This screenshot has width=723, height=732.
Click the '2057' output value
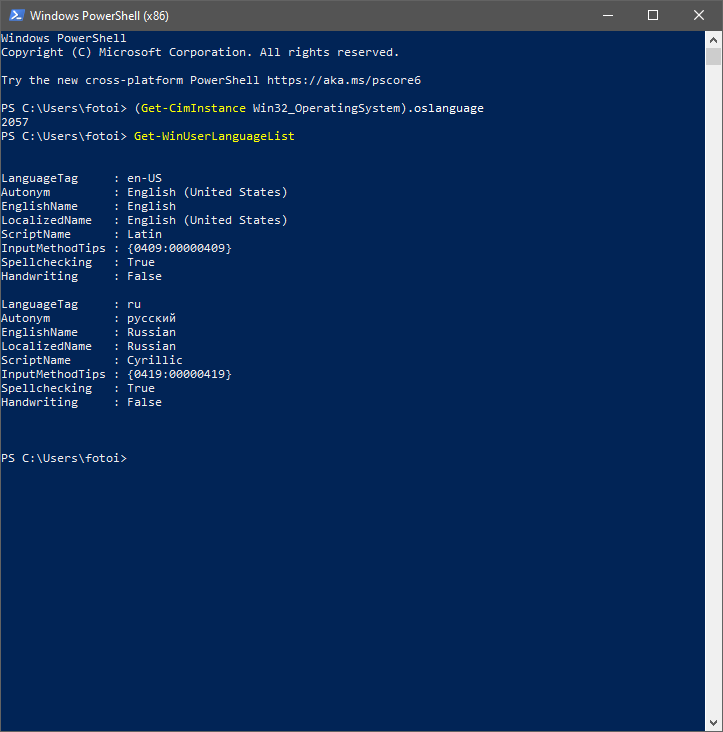tap(15, 122)
